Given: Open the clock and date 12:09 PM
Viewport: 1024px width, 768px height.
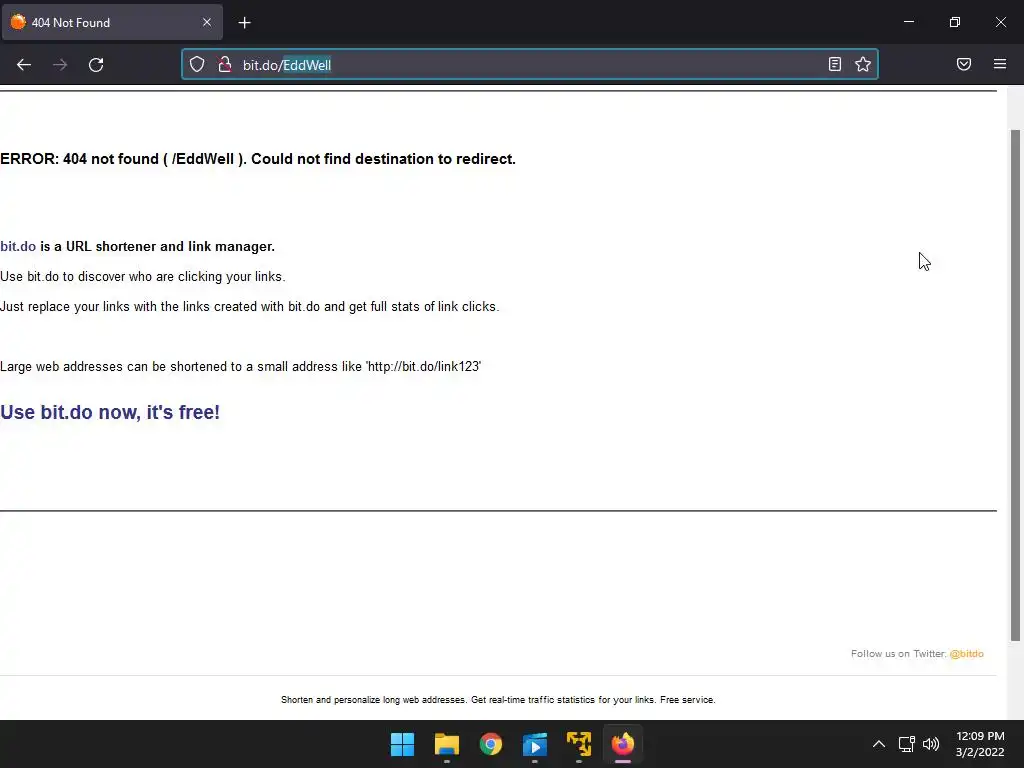Looking at the screenshot, I should pos(980,744).
